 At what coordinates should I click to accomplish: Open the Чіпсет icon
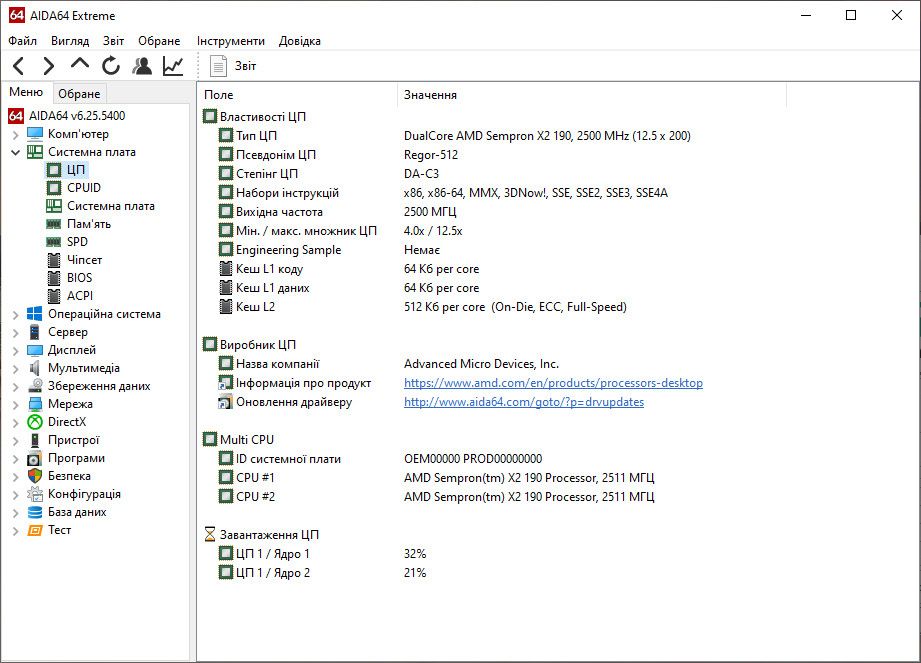click(x=53, y=260)
